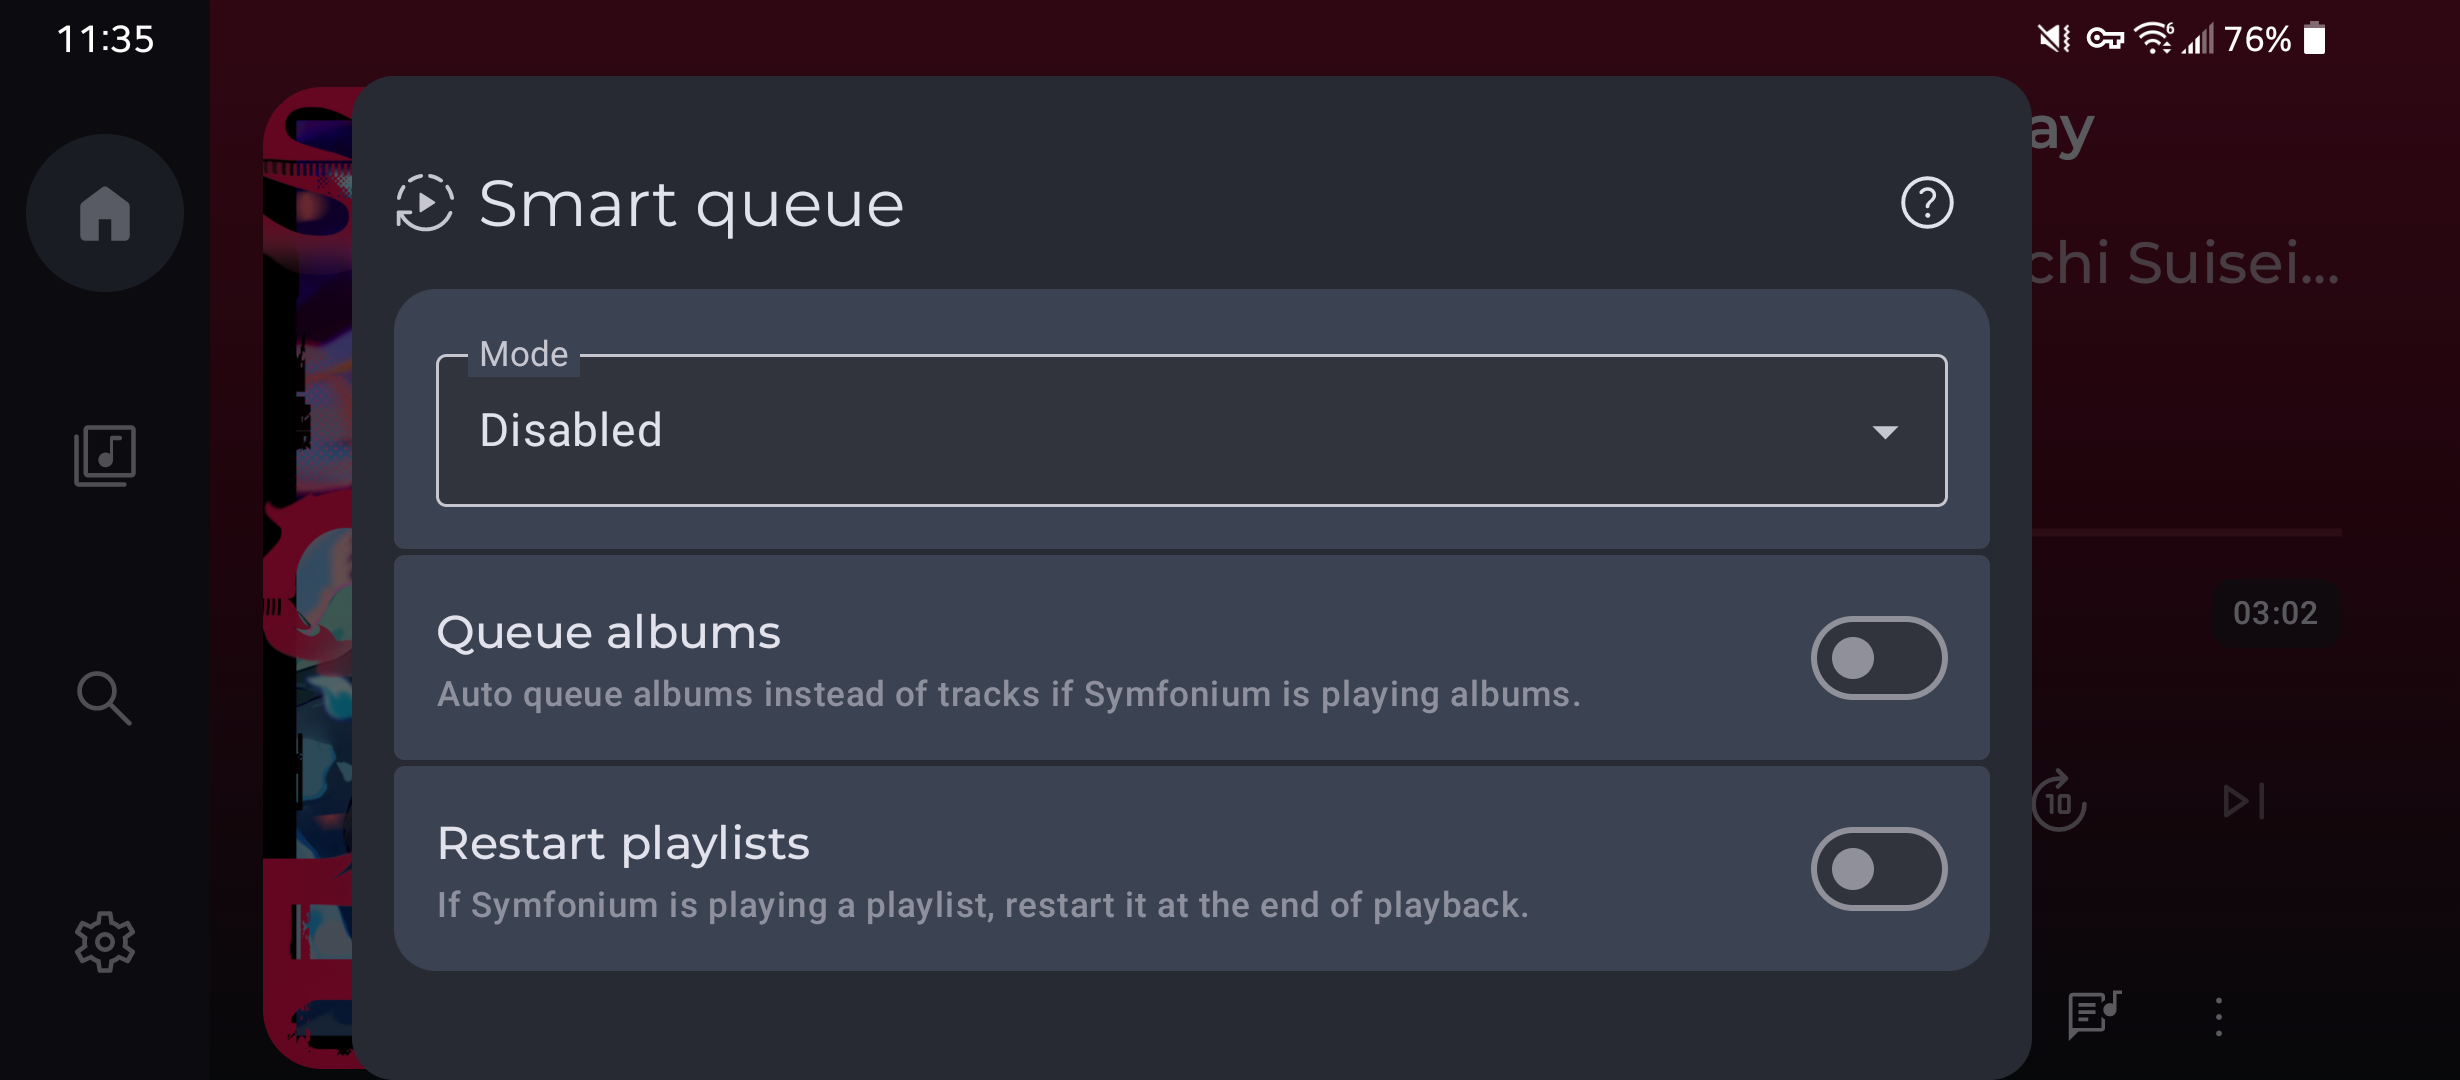Open the three-dot overflow menu
Viewport: 2460px width, 1080px height.
point(2218,1016)
